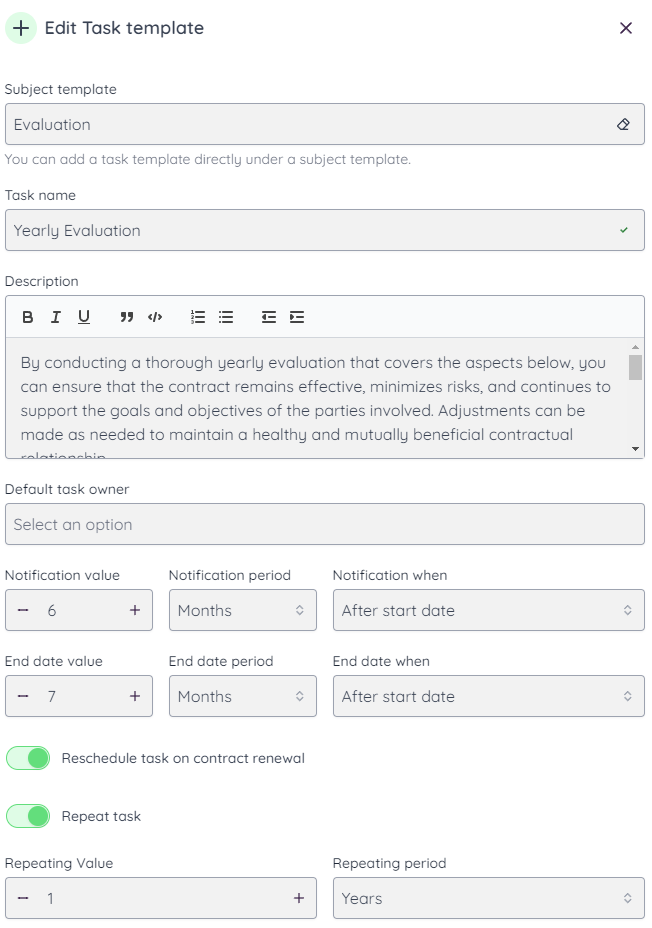This screenshot has width=652, height=928.
Task: Increase the Notification value with the plus stepper
Action: (134, 610)
